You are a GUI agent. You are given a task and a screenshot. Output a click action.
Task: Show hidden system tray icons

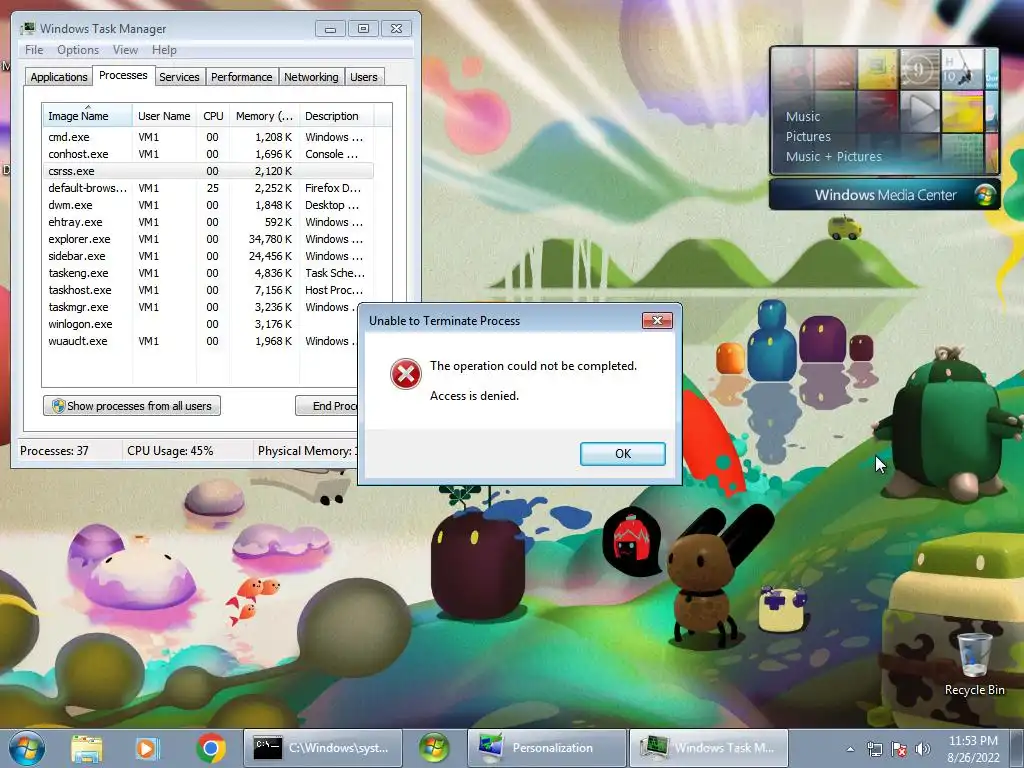(850, 749)
